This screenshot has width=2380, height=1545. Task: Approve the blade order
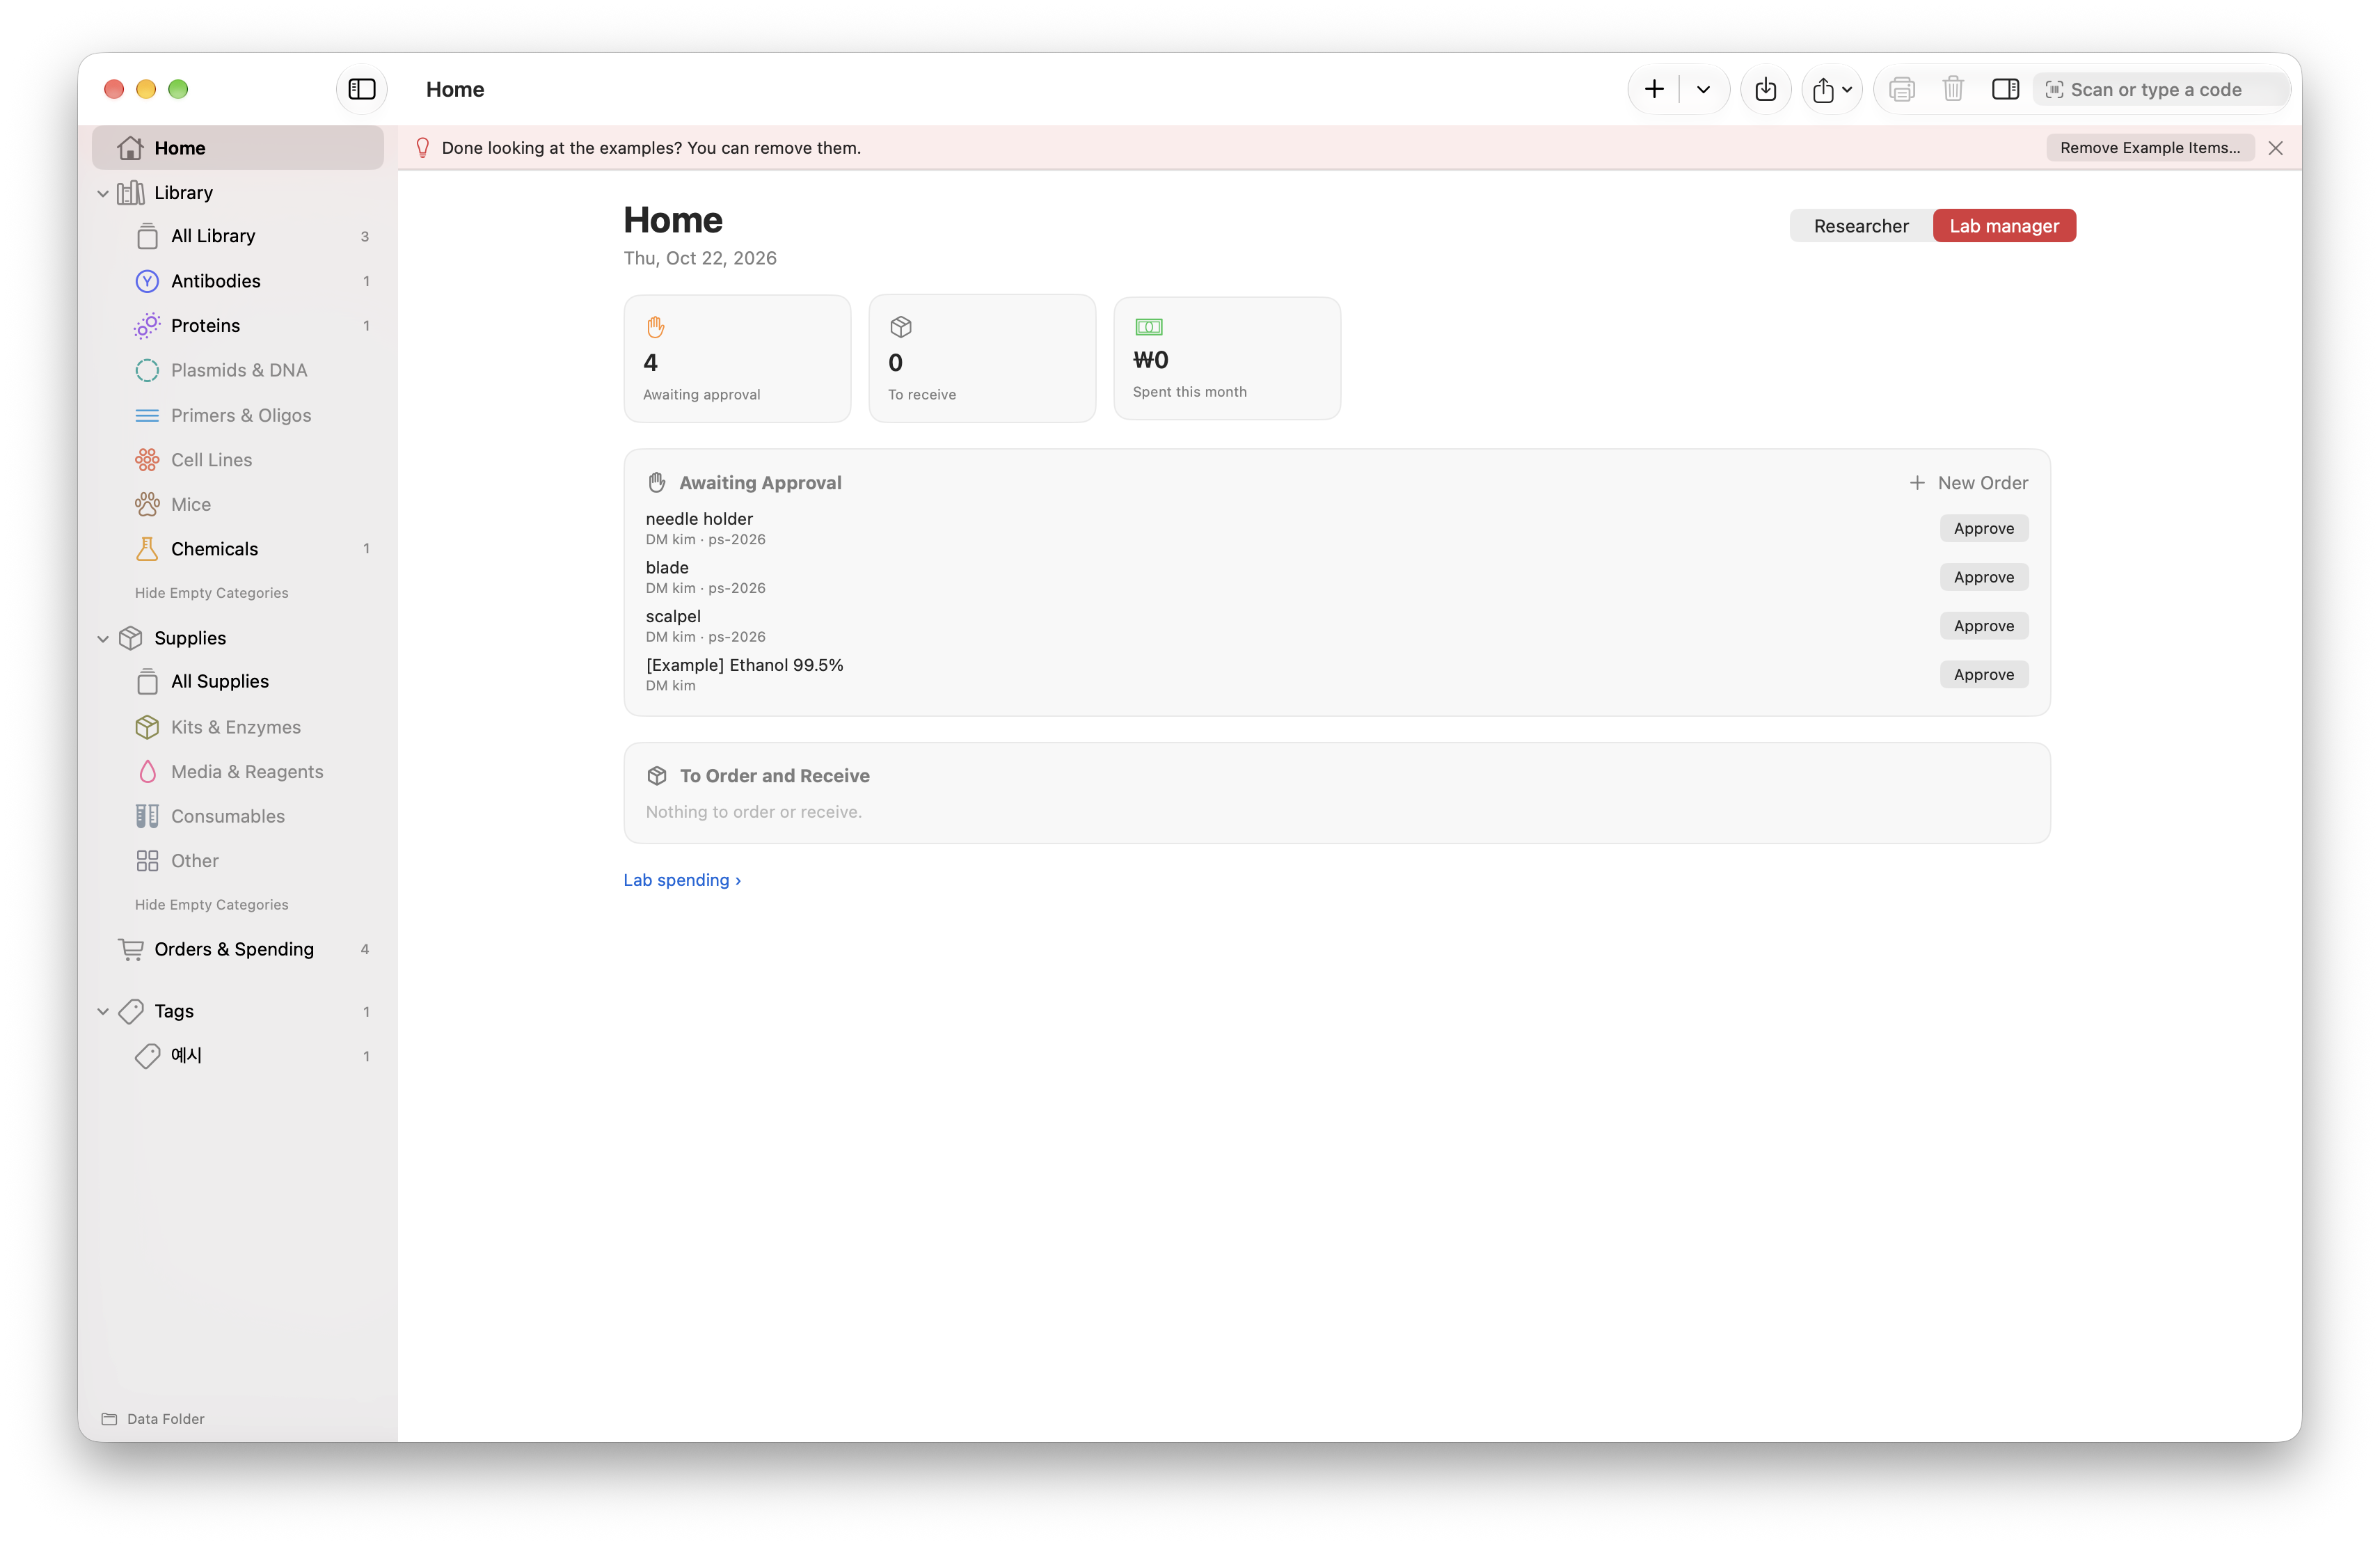pos(1983,577)
